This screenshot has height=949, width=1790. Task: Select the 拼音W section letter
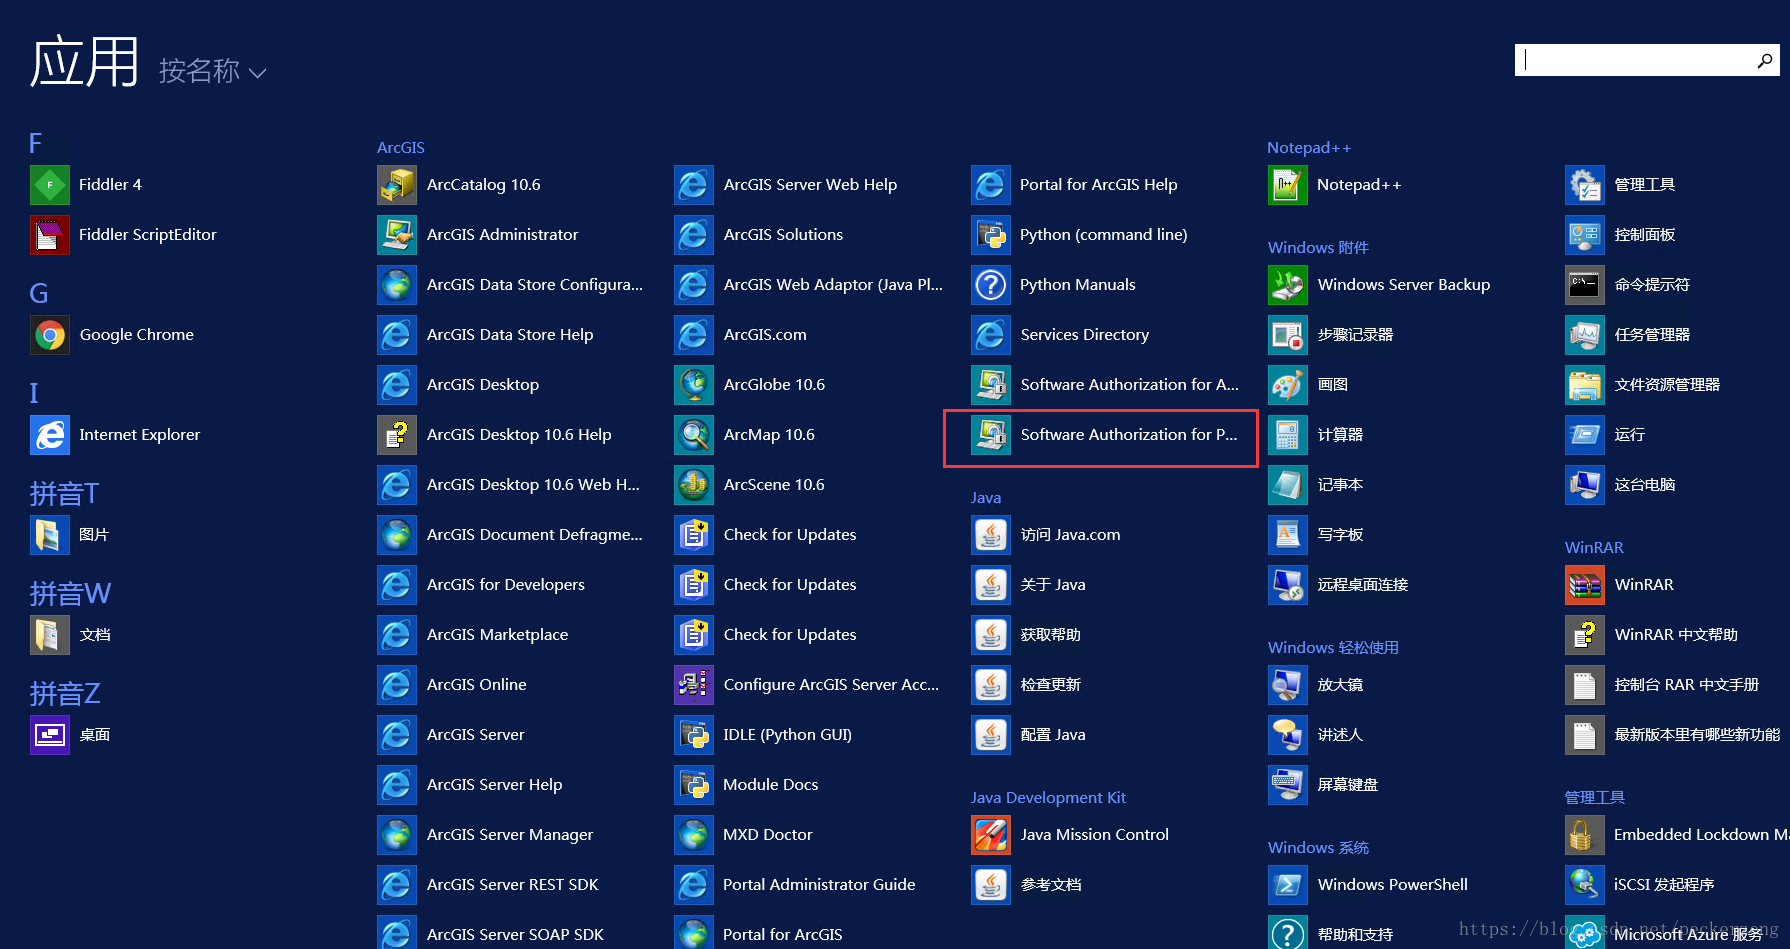70,593
